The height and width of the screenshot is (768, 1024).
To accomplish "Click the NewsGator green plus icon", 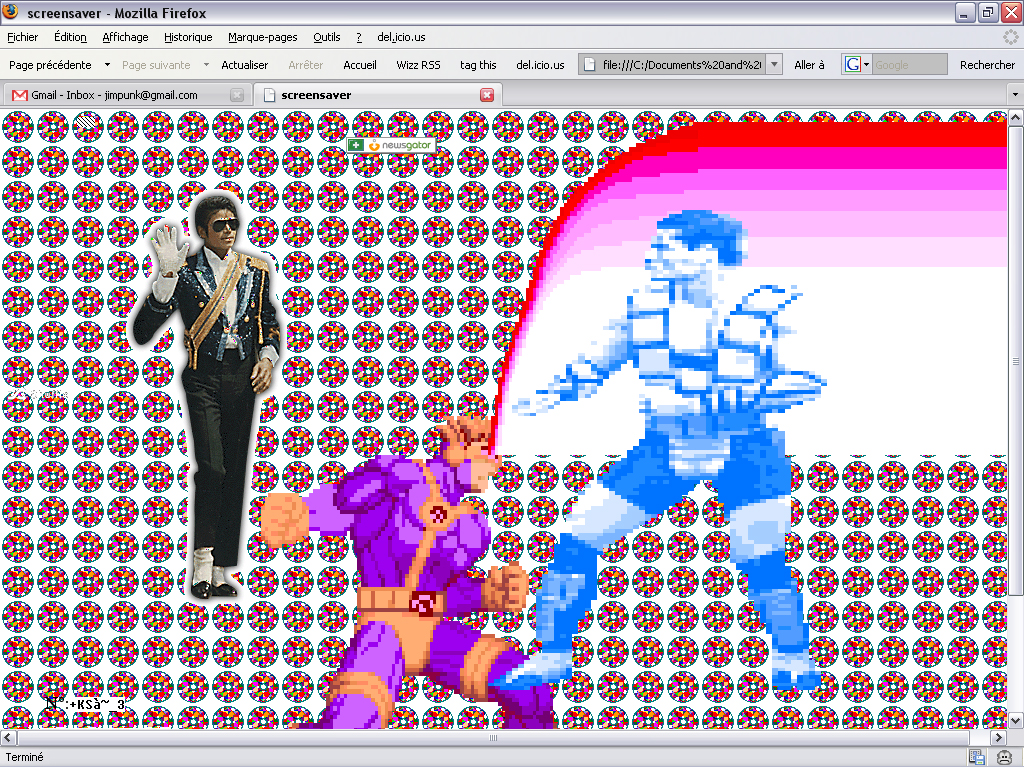I will tap(356, 145).
